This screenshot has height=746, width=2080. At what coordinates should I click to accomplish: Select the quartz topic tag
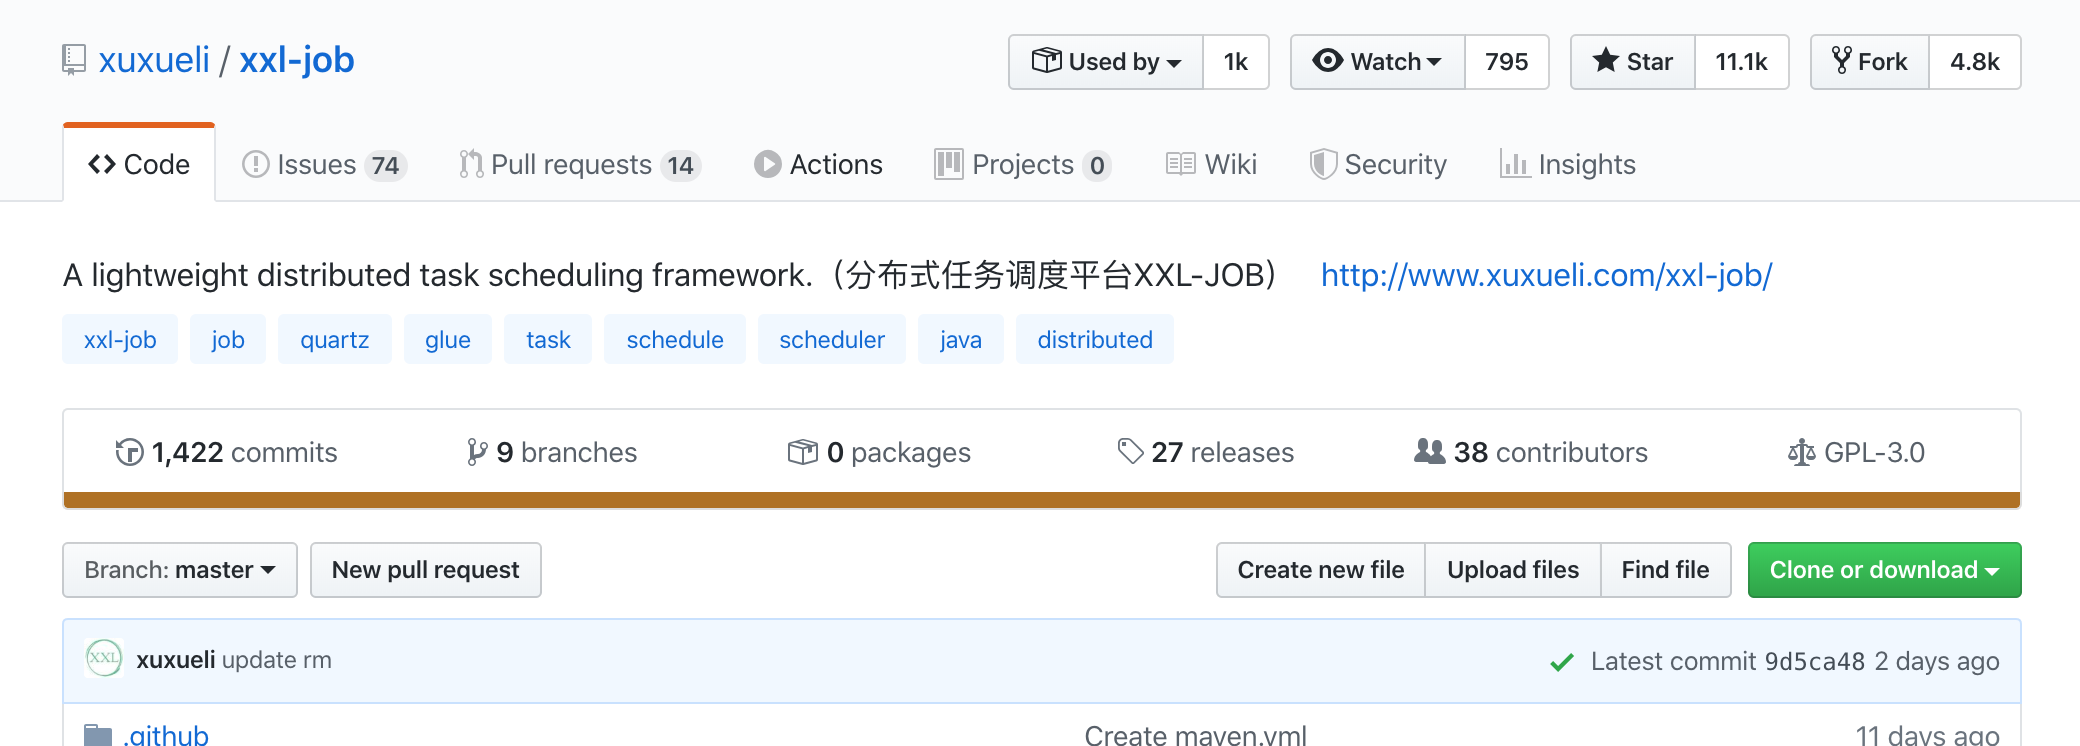(335, 339)
